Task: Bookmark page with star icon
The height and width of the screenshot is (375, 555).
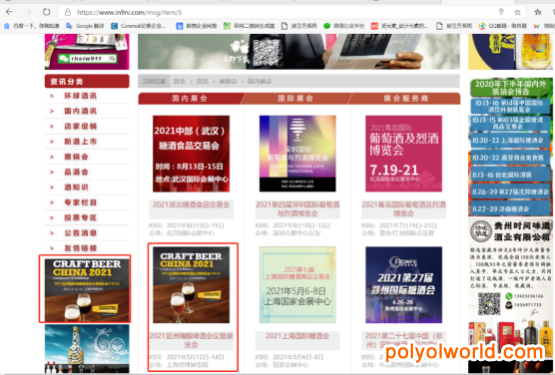Action: coord(517,12)
